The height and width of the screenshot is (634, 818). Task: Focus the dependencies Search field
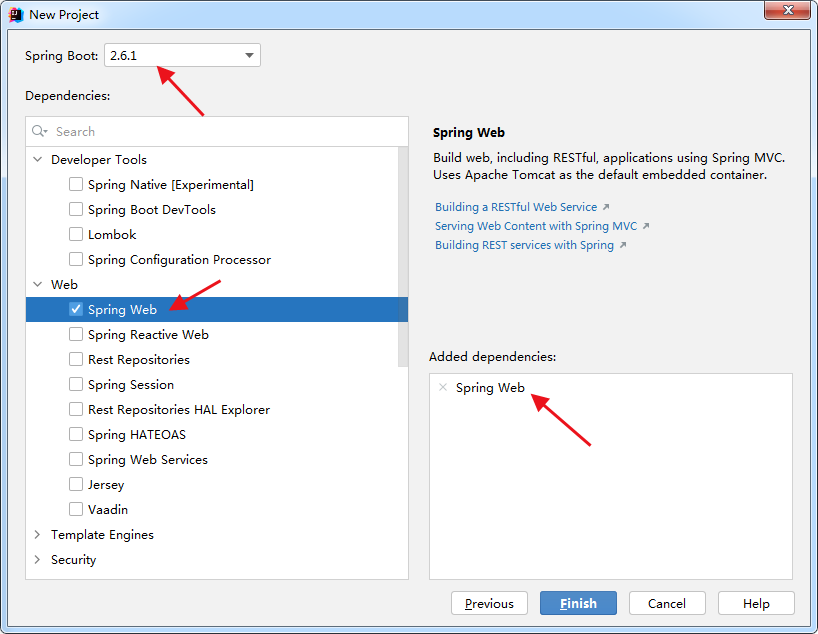pos(217,131)
